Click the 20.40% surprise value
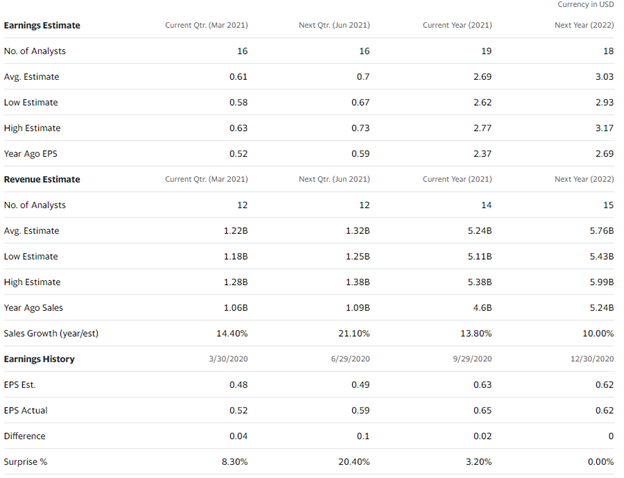 [x=352, y=461]
